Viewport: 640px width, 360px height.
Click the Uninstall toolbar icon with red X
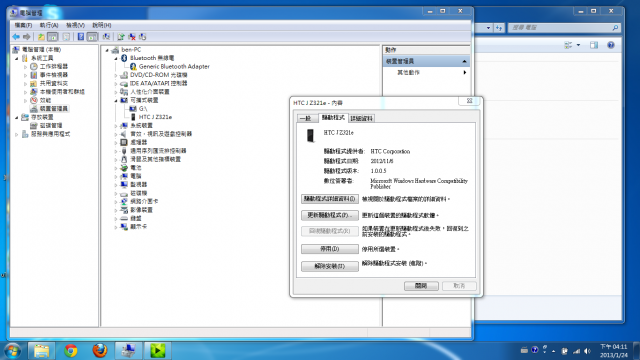132,37
